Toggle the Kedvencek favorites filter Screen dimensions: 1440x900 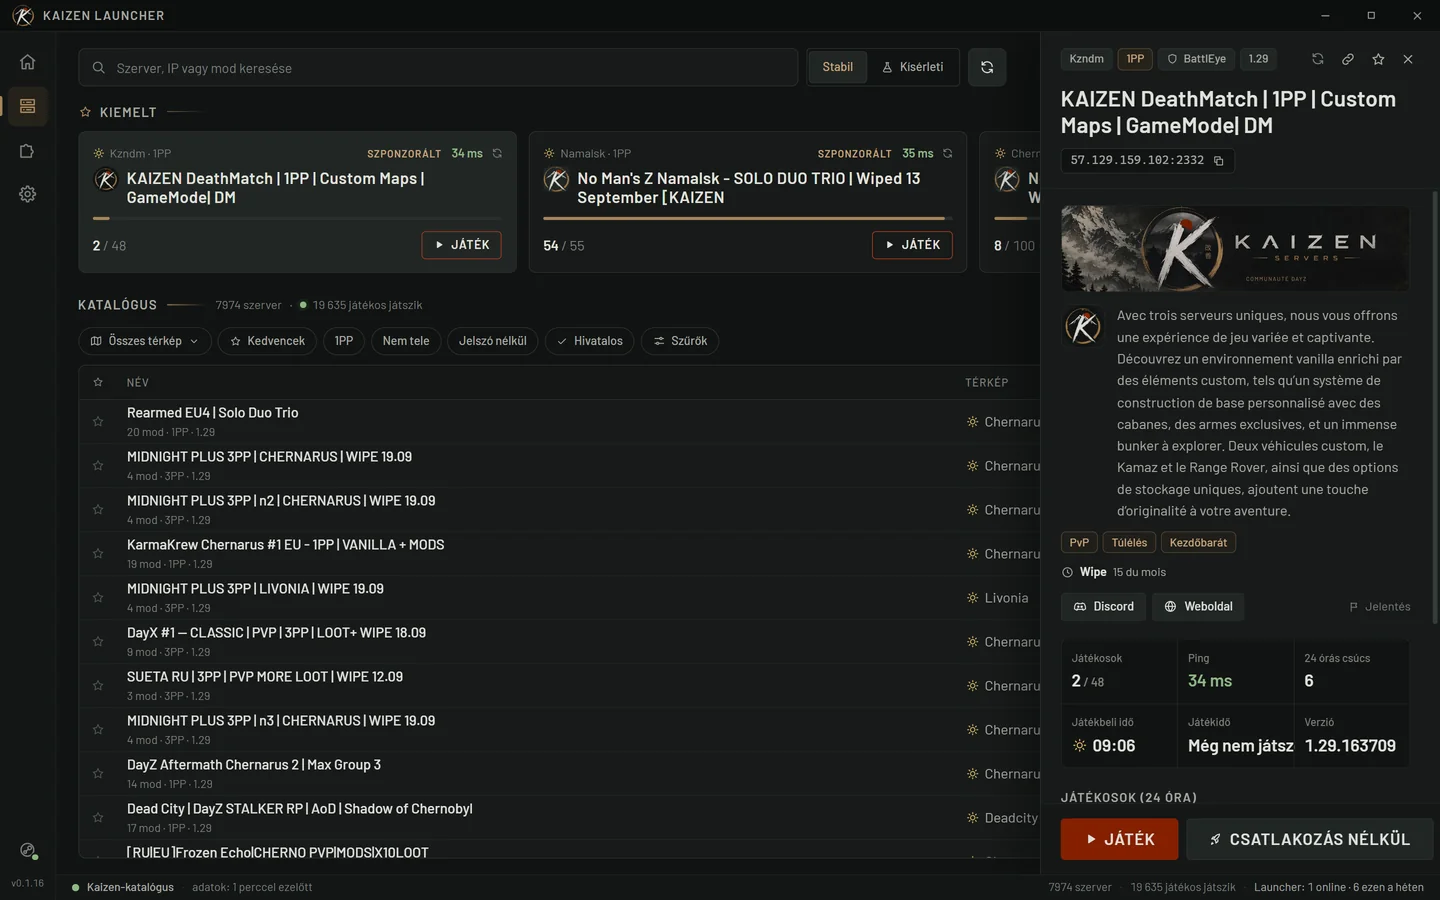267,341
